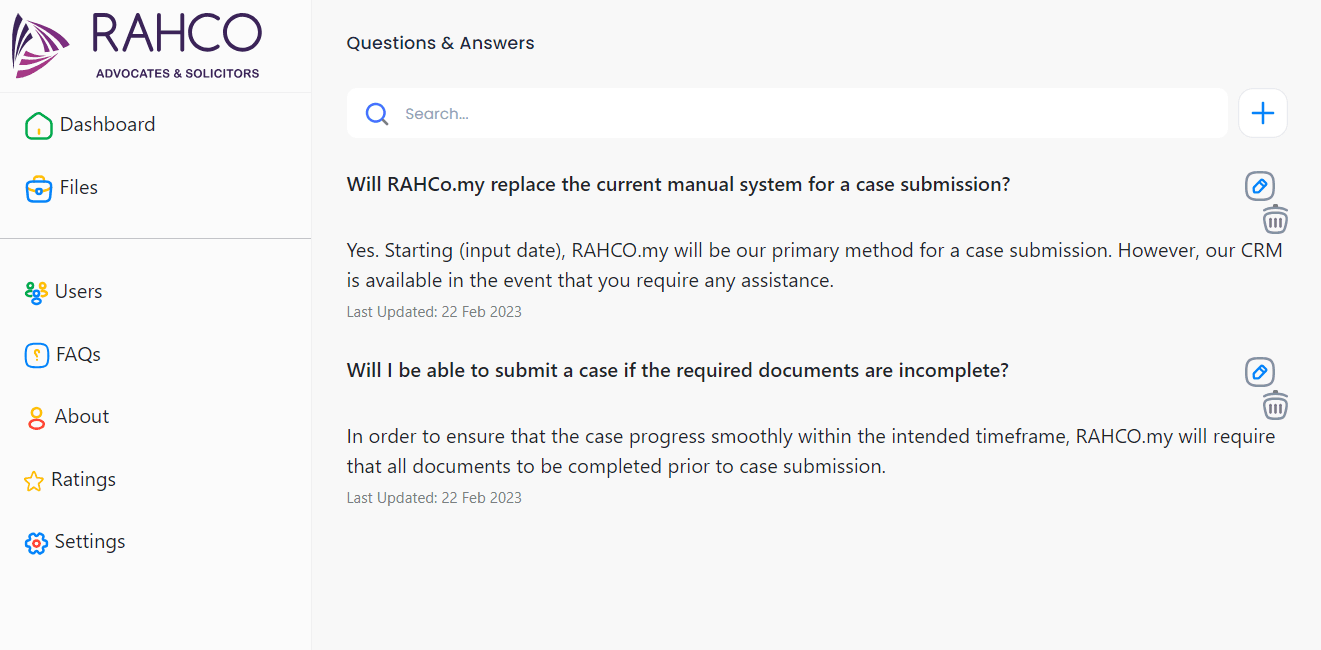
Task: Open the Dashboard menu item
Action: 107,125
